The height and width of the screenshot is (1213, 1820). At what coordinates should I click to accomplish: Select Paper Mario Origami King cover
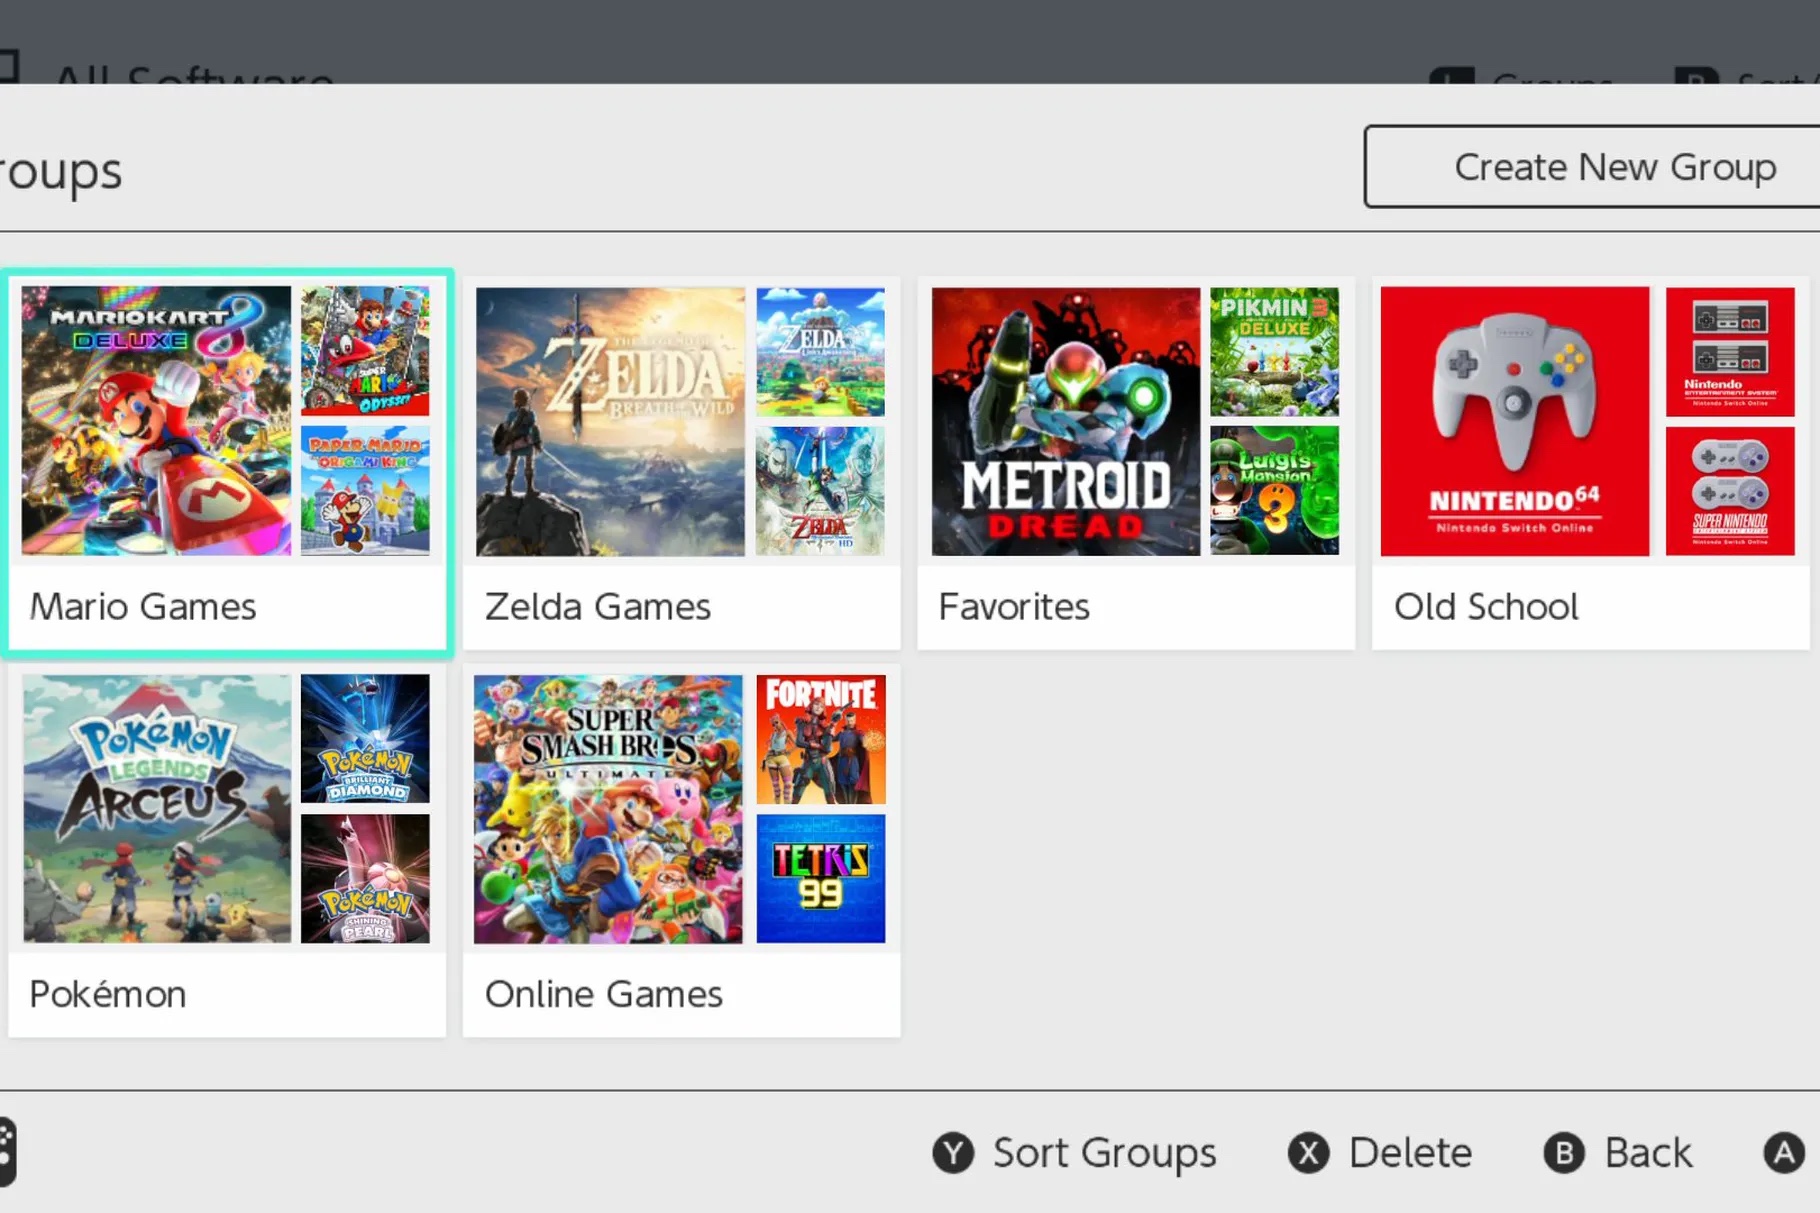pos(365,491)
